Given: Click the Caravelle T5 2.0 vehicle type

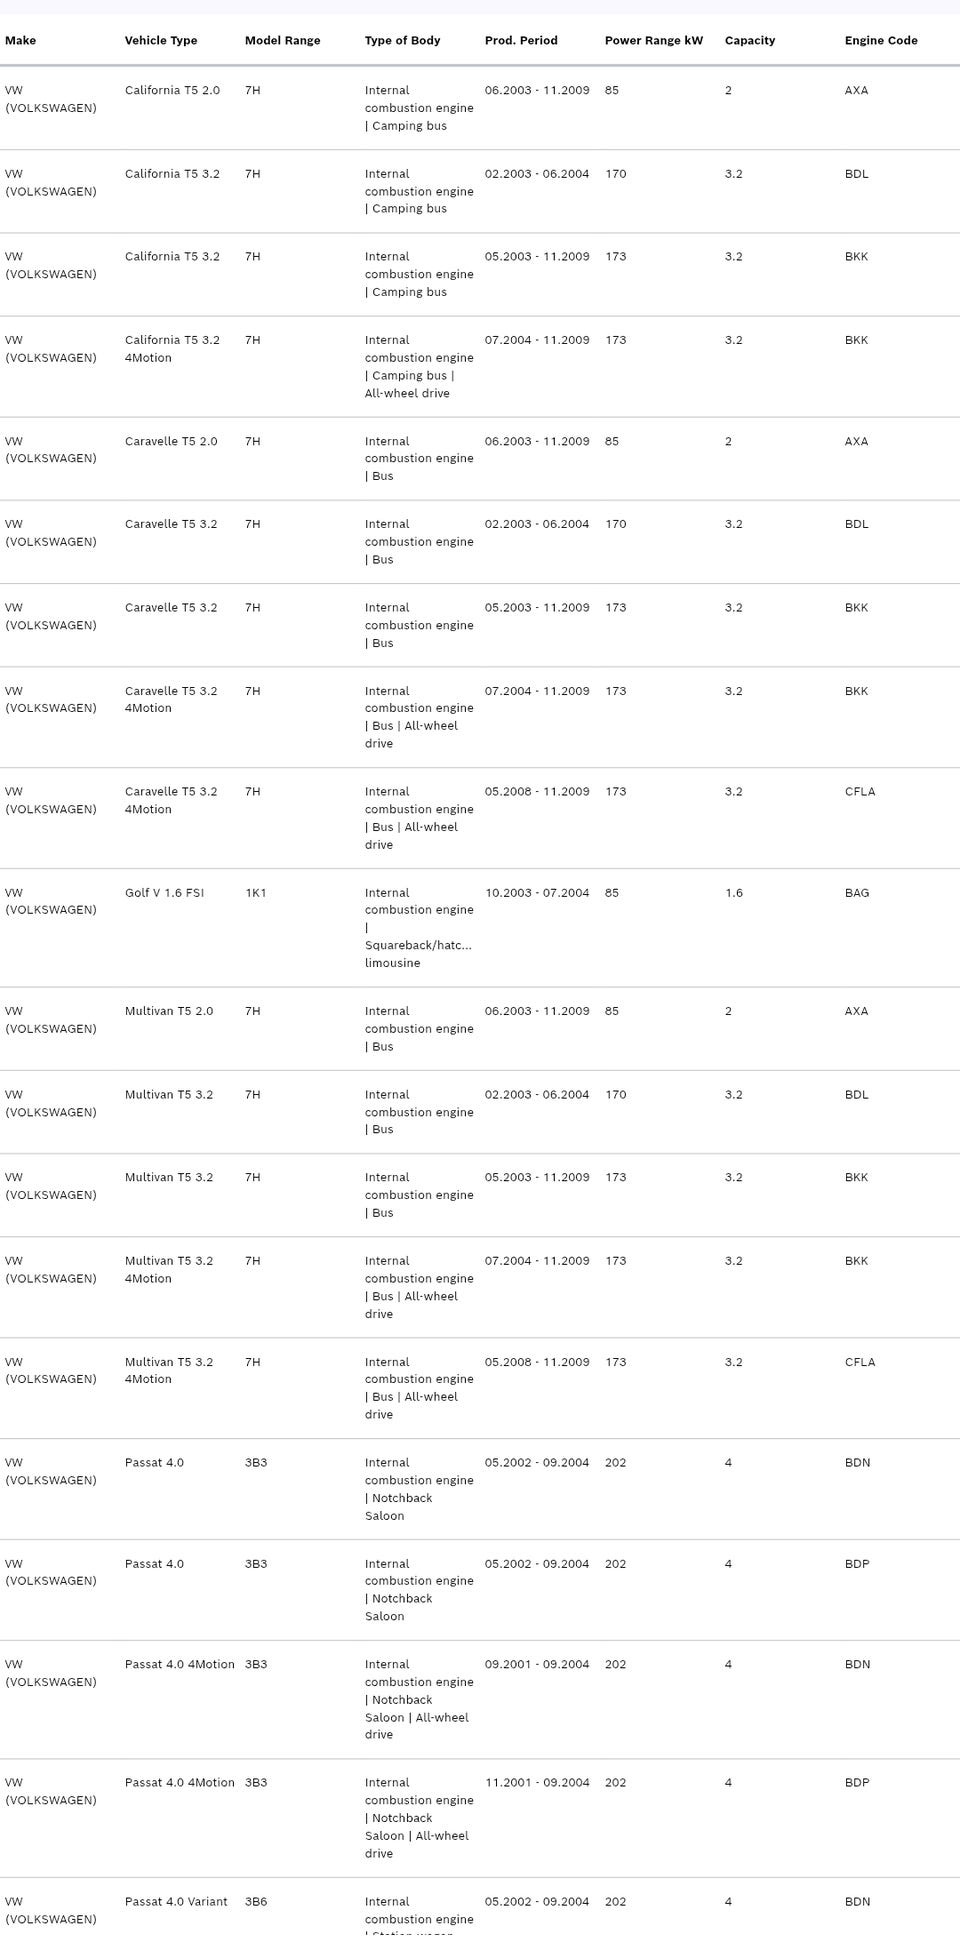Looking at the screenshot, I should tap(171, 442).
